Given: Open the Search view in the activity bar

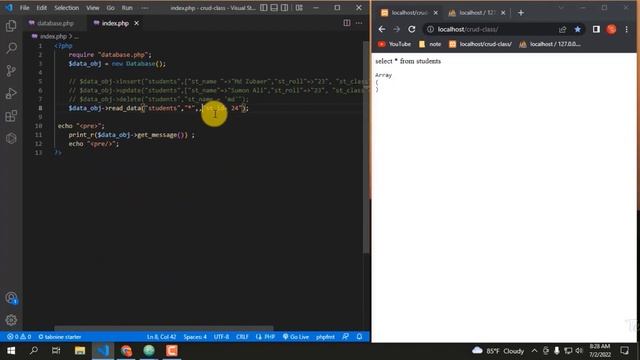Looking at the screenshot, I should (11, 48).
